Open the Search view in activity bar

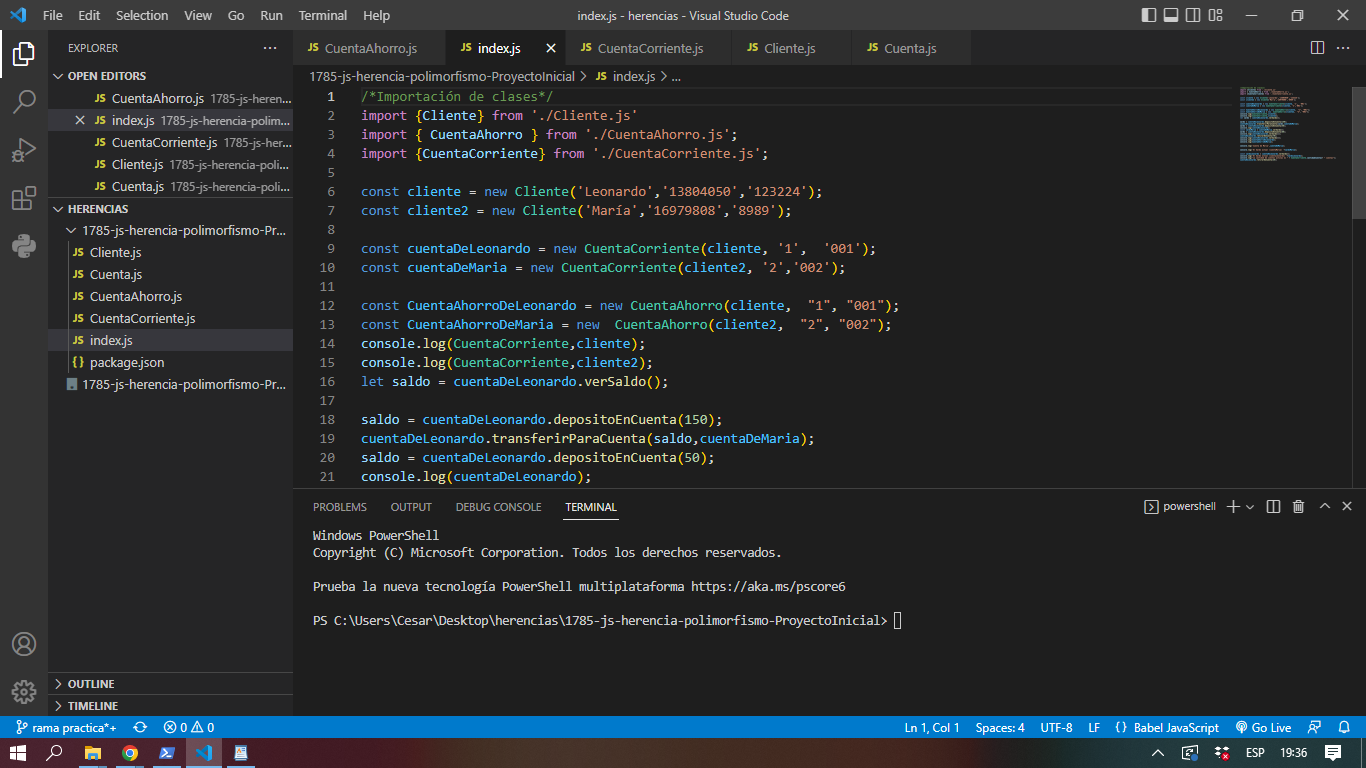click(24, 102)
